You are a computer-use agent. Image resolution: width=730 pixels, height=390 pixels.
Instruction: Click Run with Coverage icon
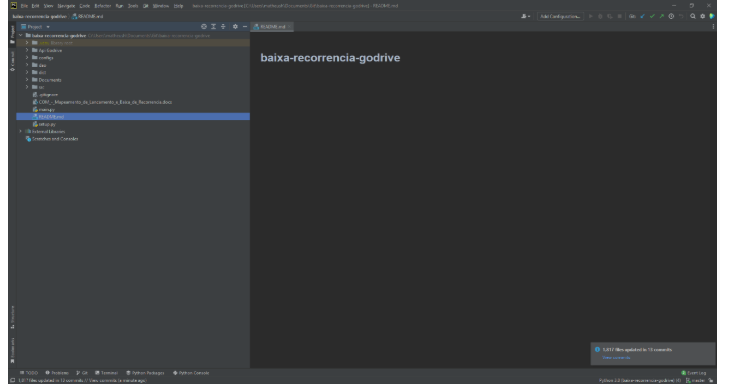609,16
